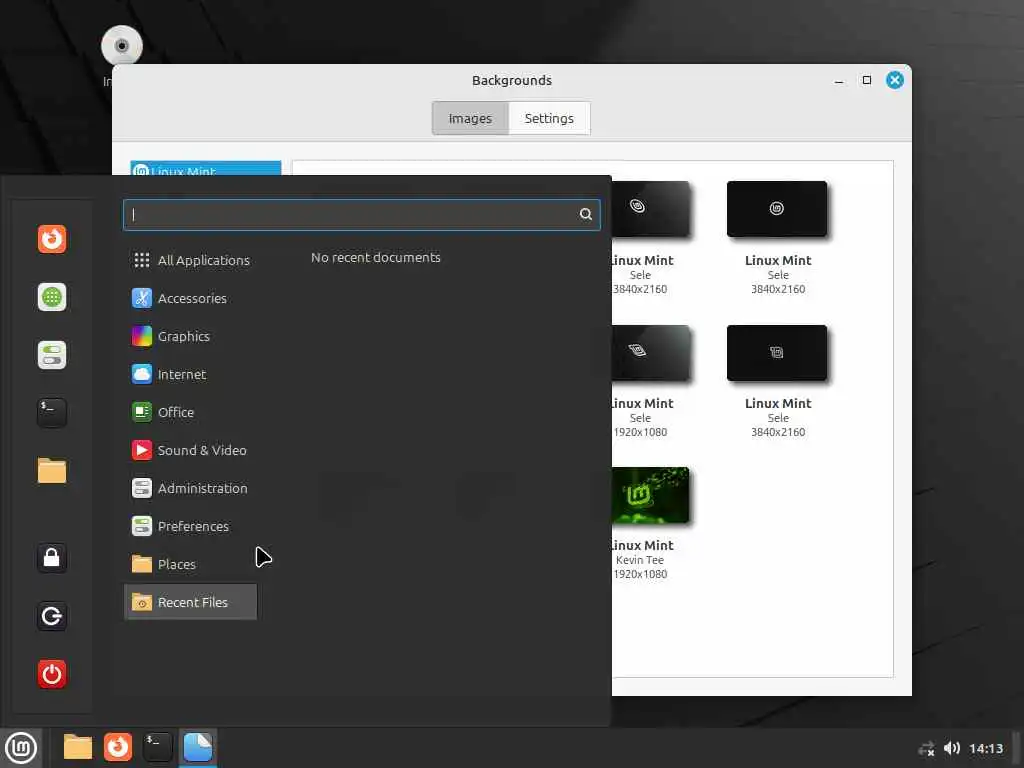Switch to the Images tab in Backgrounds
The image size is (1024, 768).
[470, 118]
